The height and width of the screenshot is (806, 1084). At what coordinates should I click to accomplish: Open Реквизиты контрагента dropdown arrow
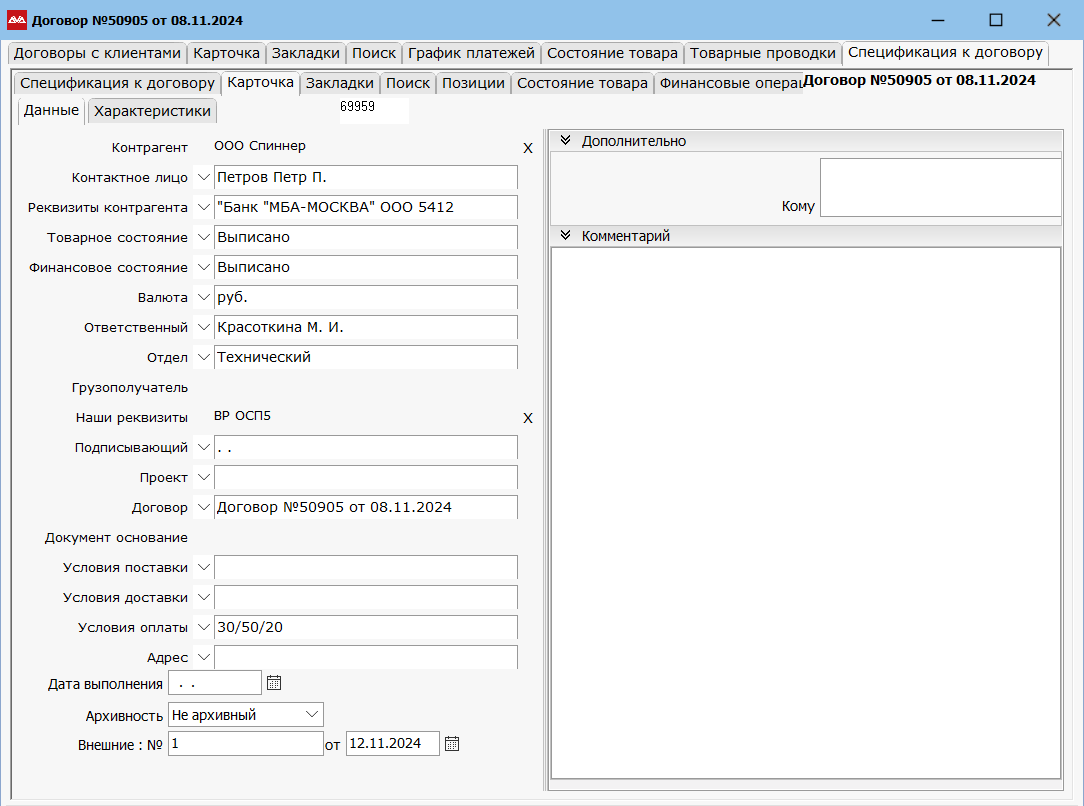[203, 207]
